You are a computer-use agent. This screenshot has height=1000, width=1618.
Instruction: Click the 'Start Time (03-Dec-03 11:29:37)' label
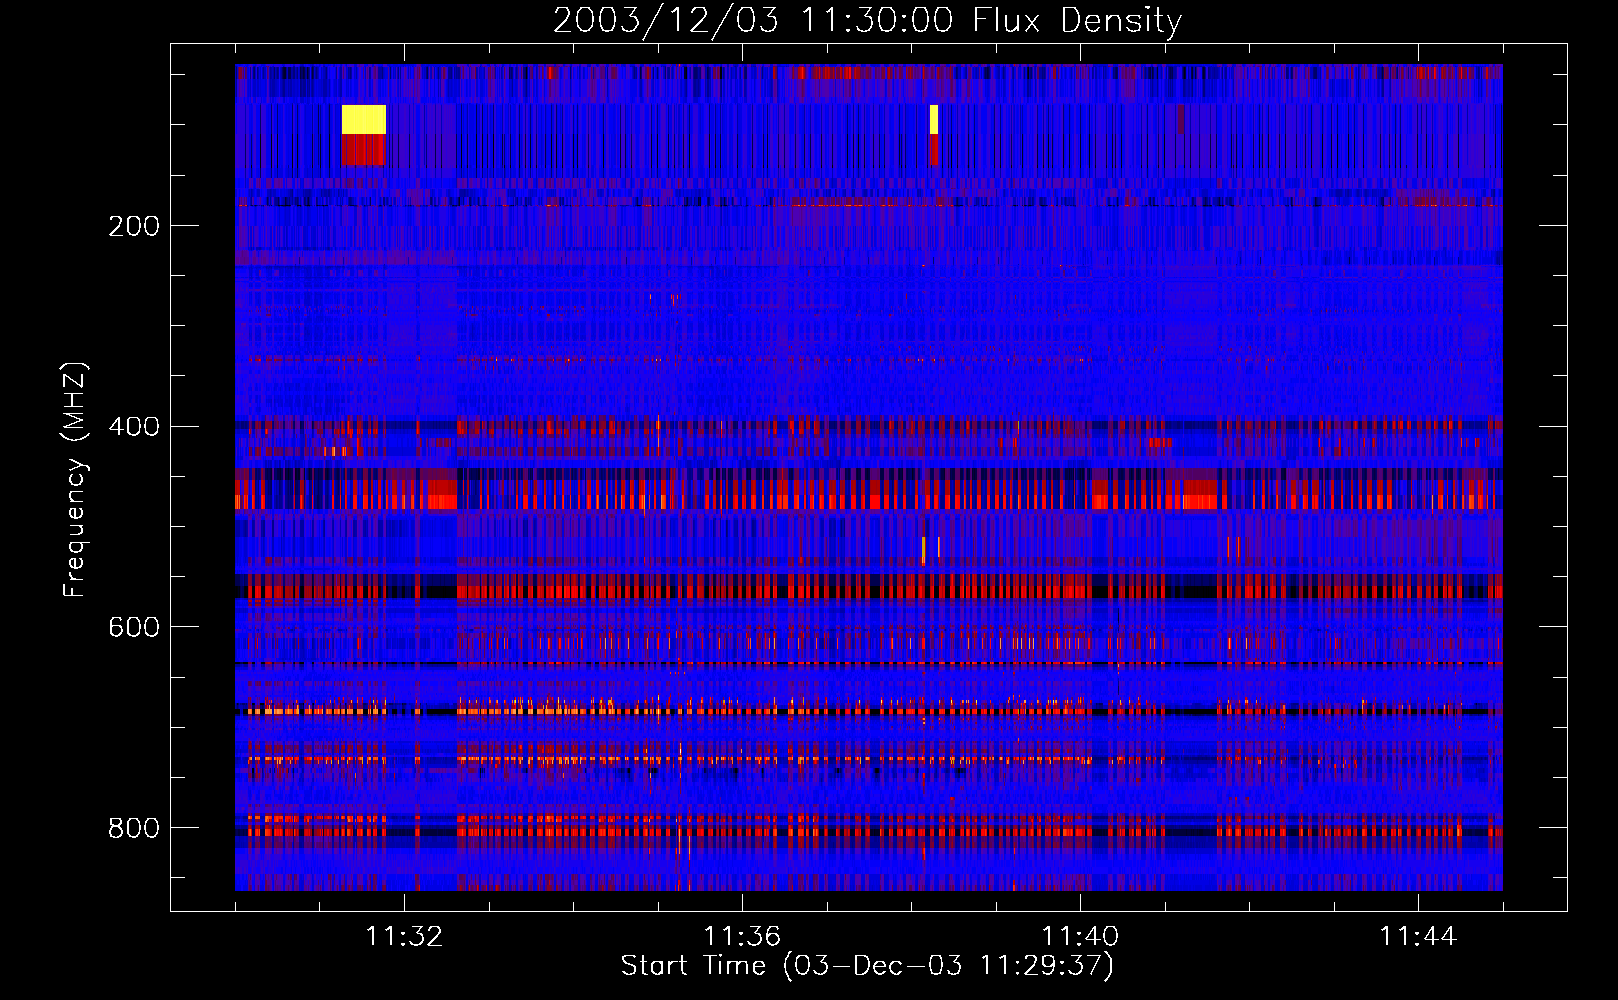(x=867, y=966)
